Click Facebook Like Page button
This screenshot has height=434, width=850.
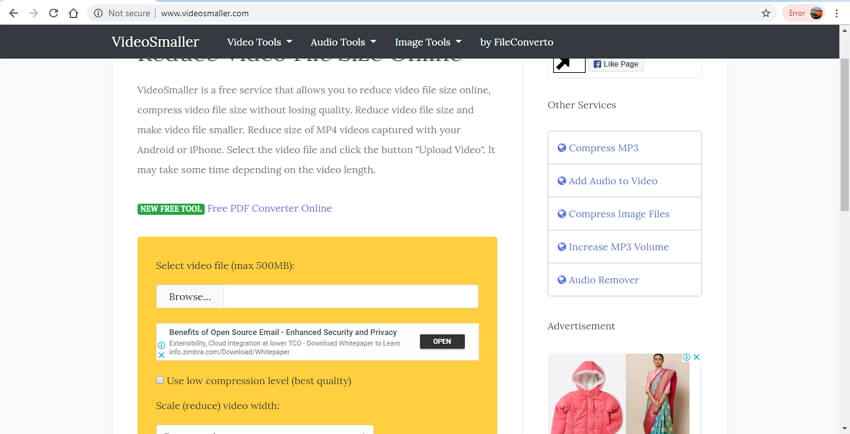(616, 64)
